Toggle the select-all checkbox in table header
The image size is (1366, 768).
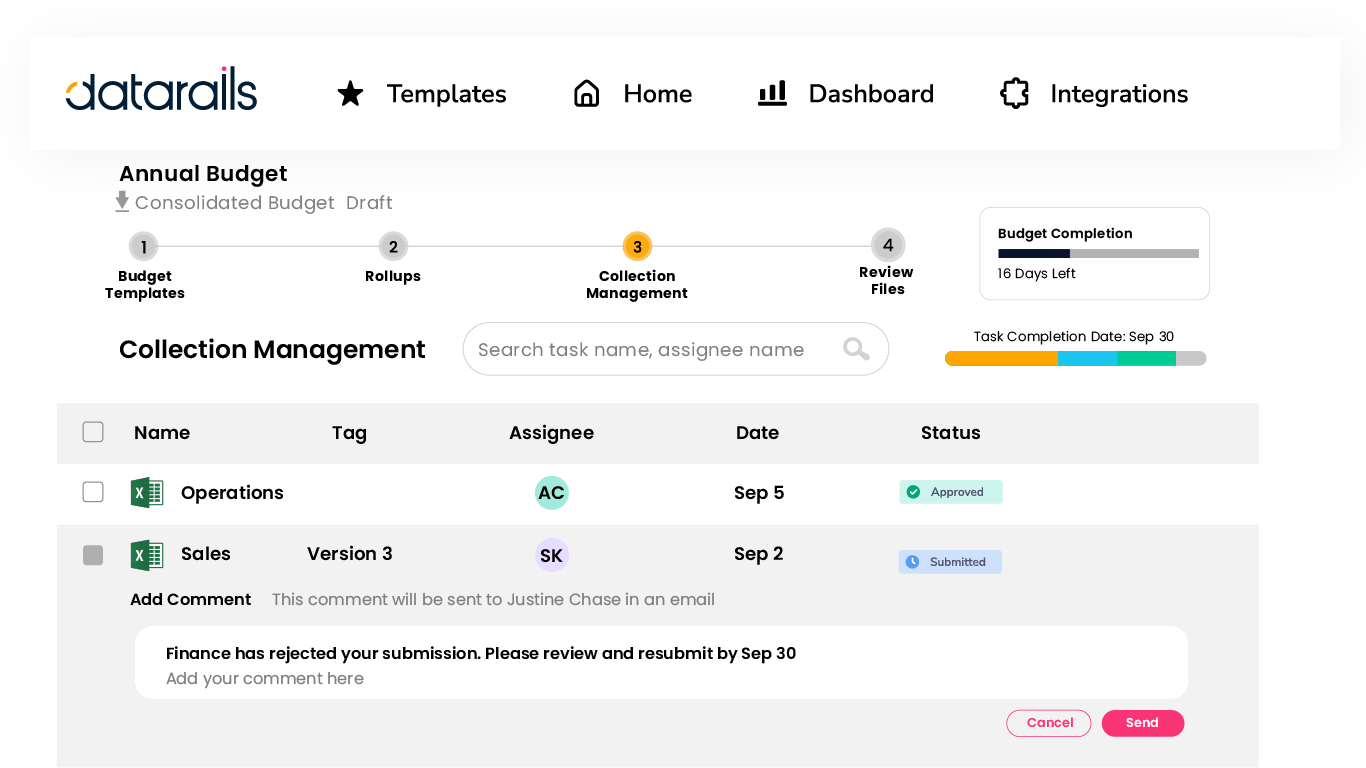pyautogui.click(x=93, y=432)
